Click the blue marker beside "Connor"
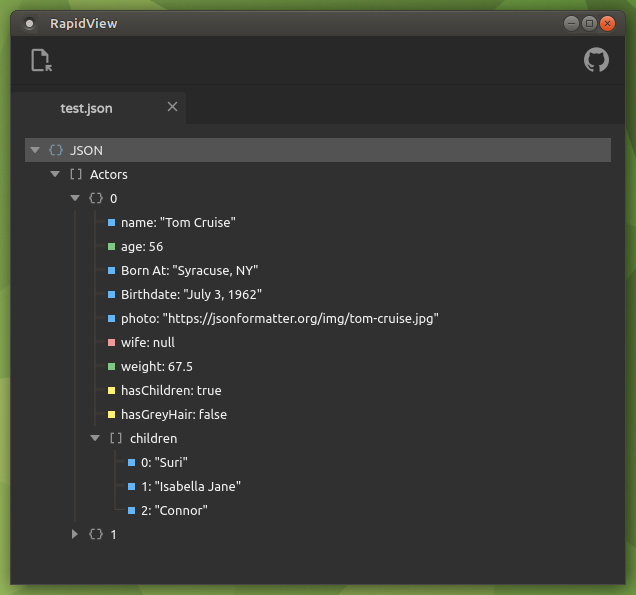The width and height of the screenshot is (636, 595). pos(131,510)
